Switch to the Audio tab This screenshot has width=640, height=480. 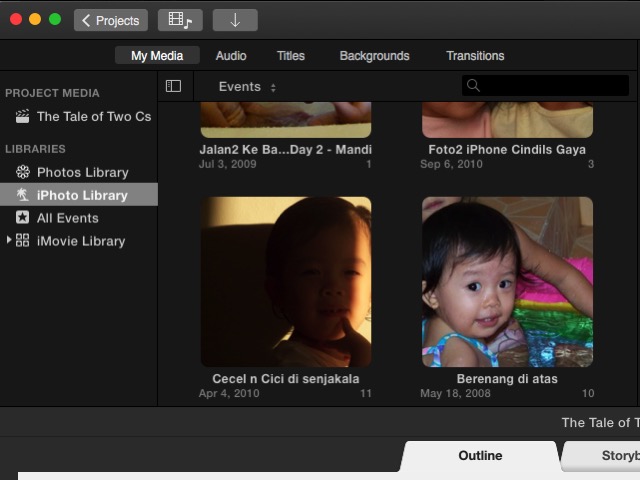pyautogui.click(x=231, y=56)
